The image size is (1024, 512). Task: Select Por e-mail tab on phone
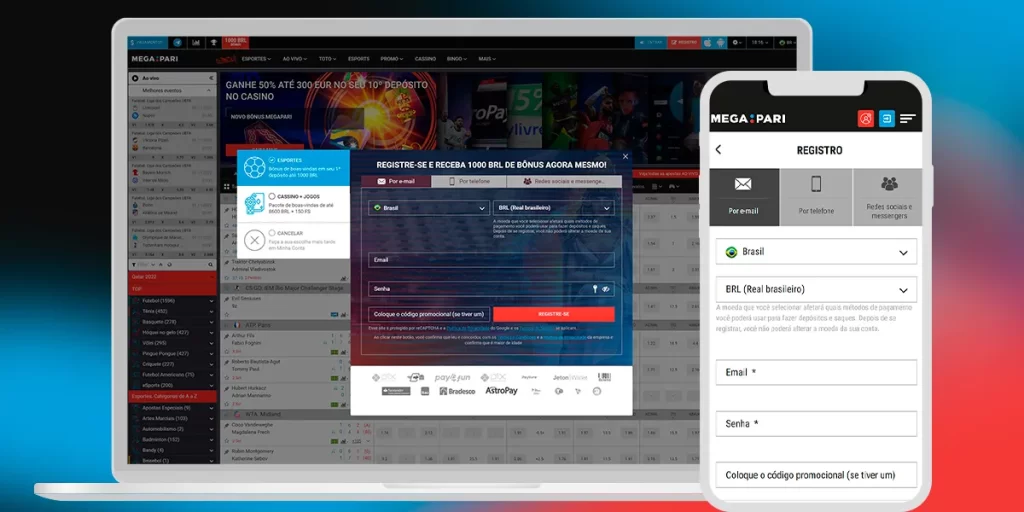click(744, 197)
